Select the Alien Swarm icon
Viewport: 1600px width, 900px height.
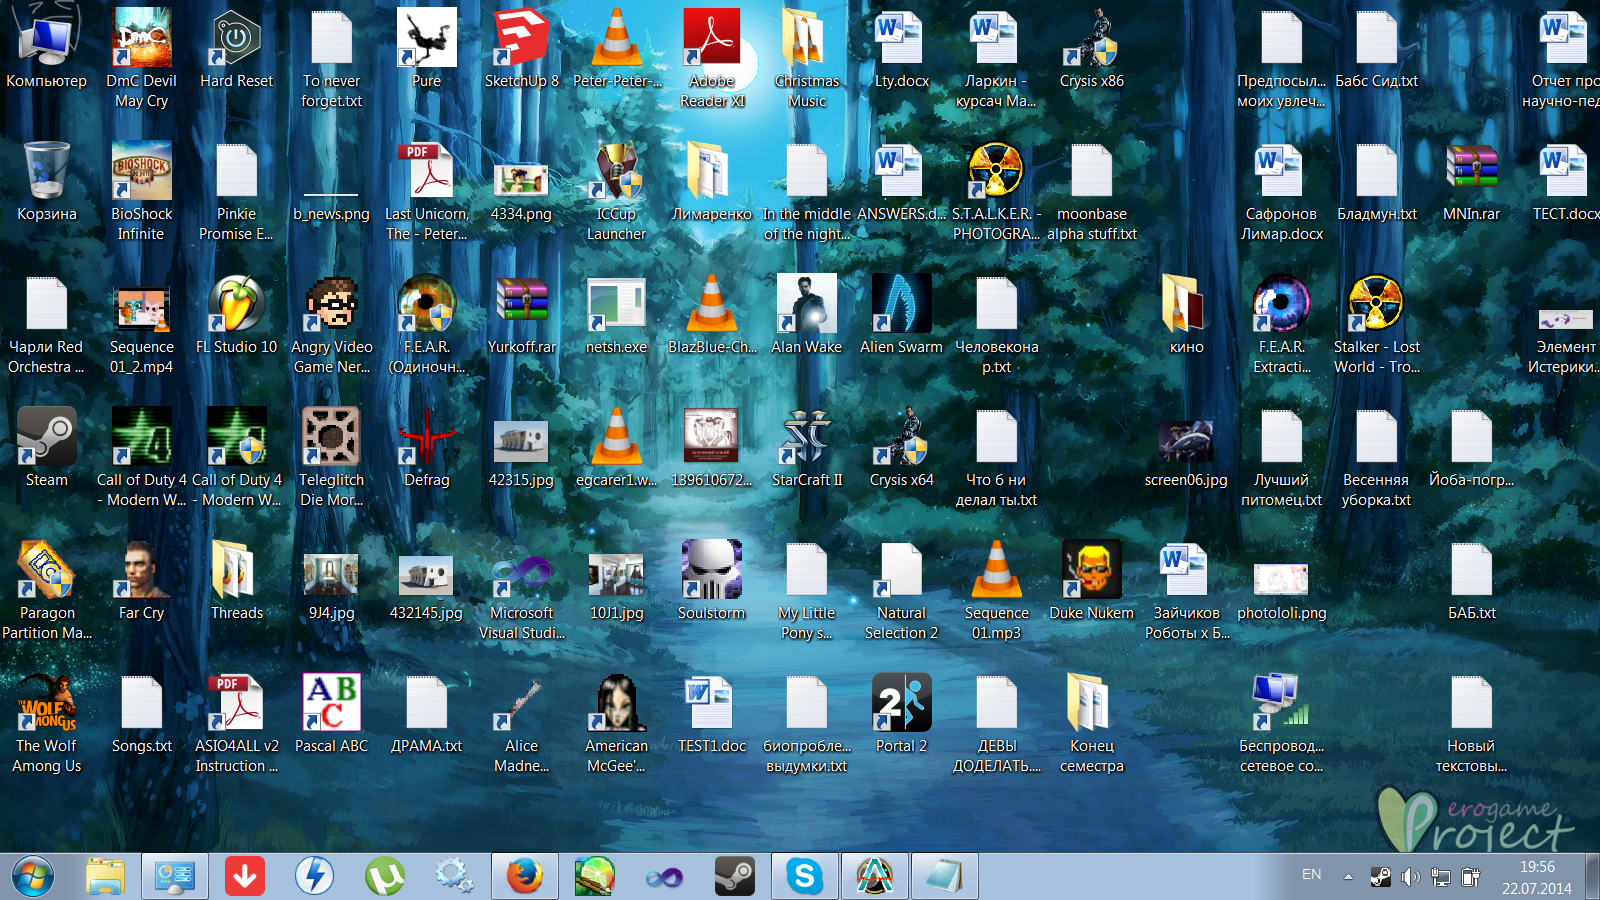[901, 314]
